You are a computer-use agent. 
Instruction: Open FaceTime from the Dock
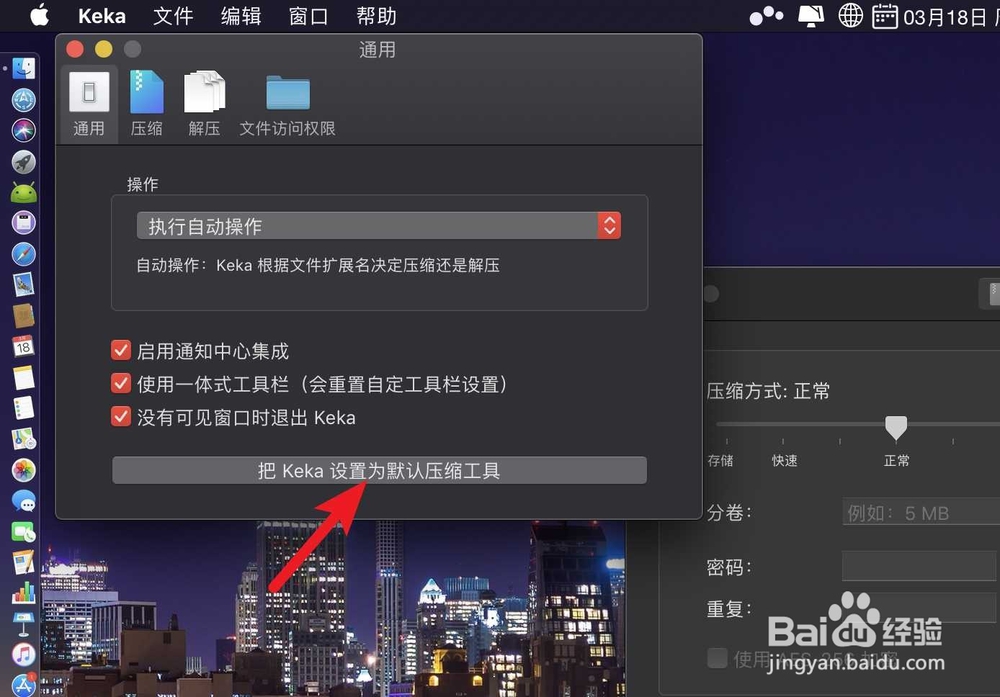tap(24, 532)
